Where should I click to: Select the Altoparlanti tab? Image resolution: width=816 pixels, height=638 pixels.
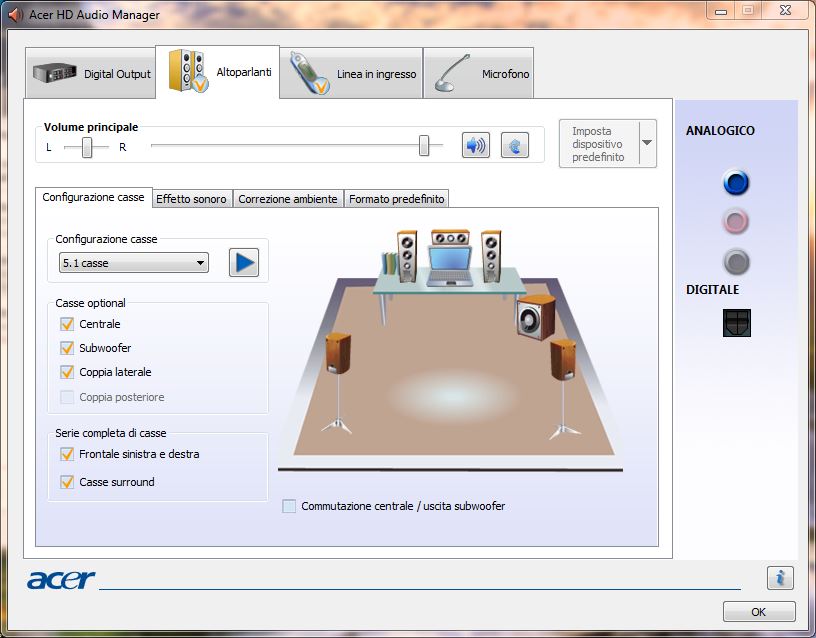coord(218,72)
